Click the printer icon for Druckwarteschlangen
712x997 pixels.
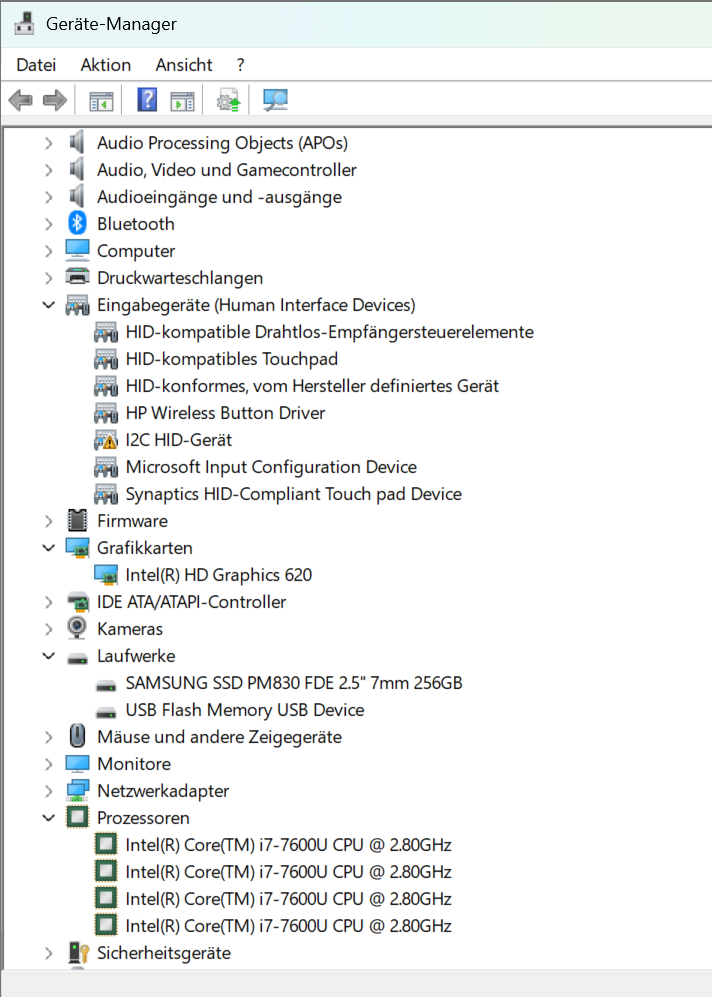[77, 277]
